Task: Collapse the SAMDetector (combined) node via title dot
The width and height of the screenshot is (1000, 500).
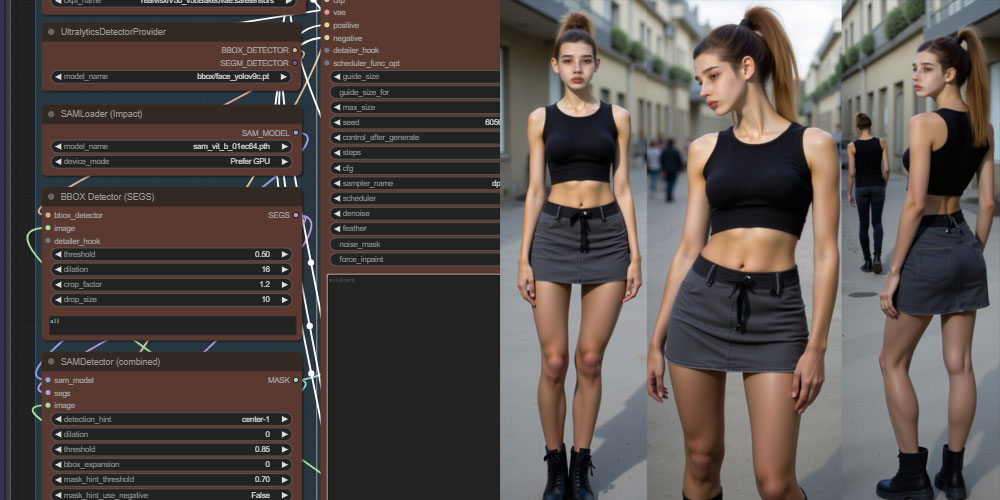Action: pyautogui.click(x=51, y=362)
